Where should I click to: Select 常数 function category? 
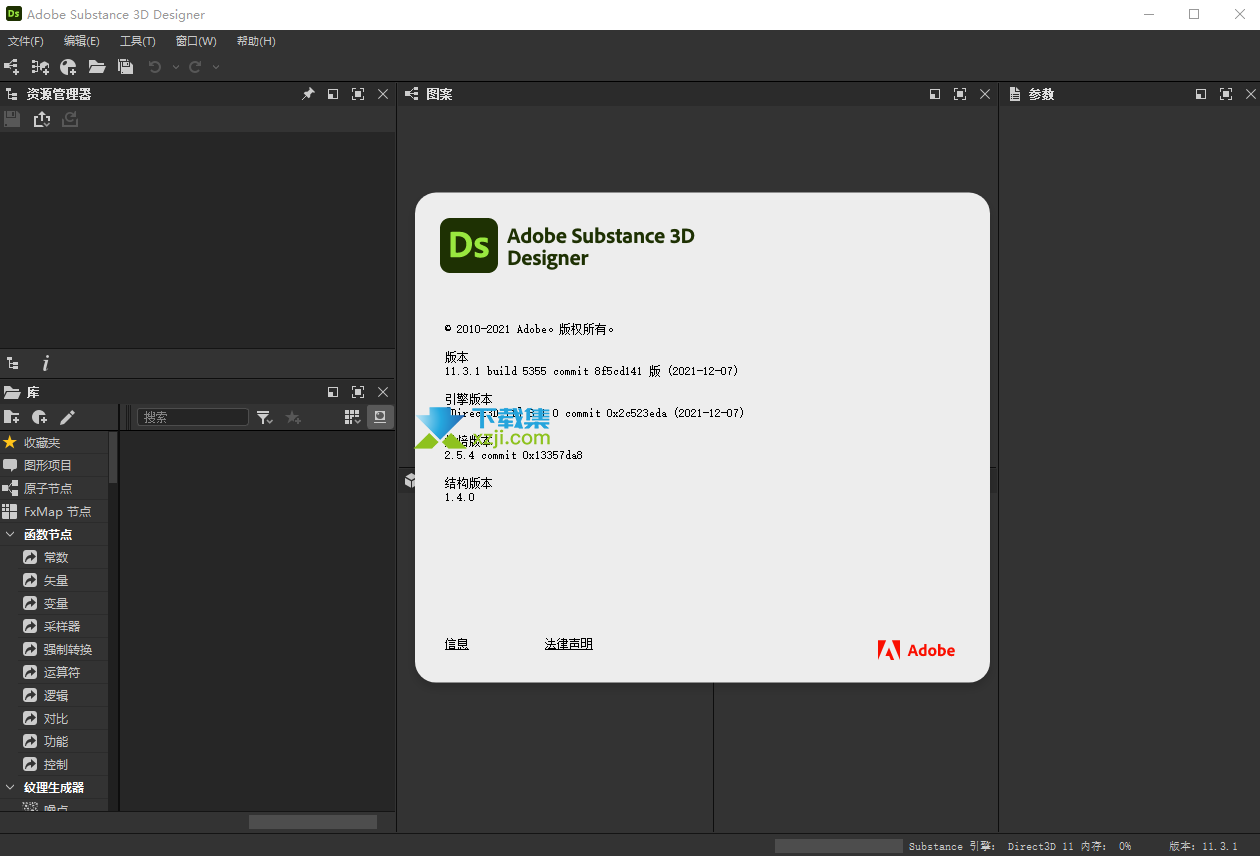tap(54, 557)
